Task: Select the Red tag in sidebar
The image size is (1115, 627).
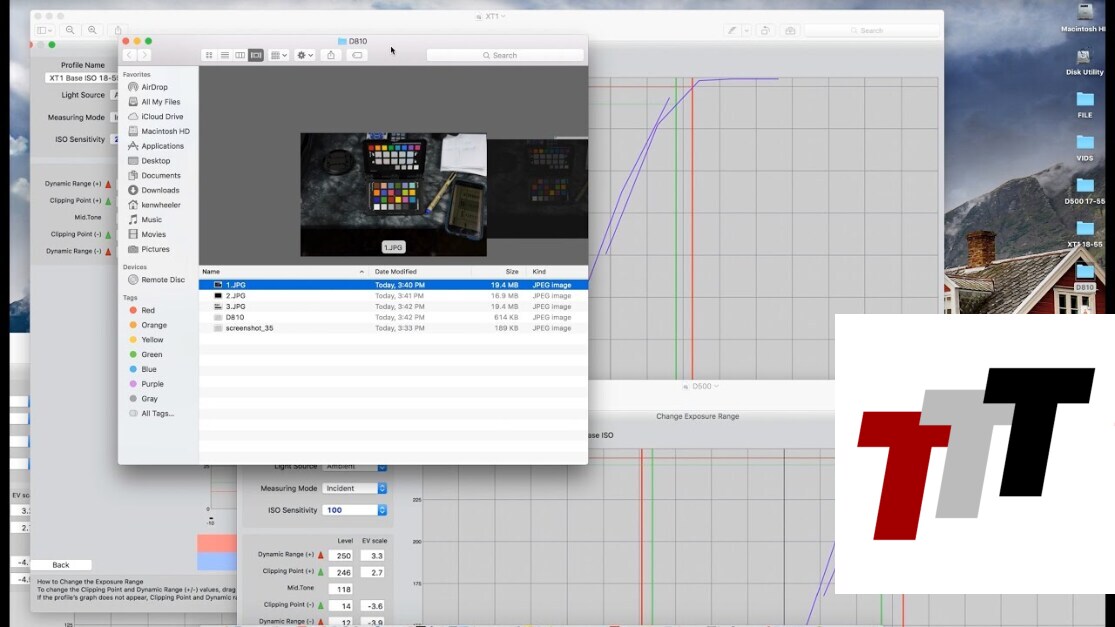Action: pyautogui.click(x=148, y=311)
